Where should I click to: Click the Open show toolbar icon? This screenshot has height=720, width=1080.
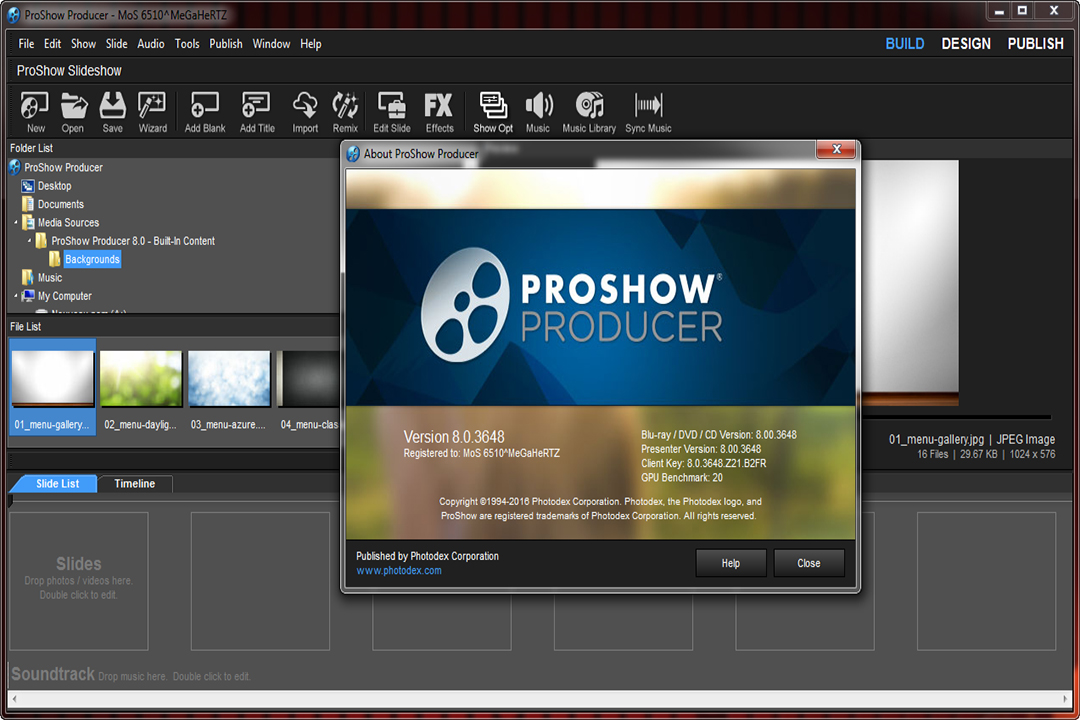pos(73,112)
